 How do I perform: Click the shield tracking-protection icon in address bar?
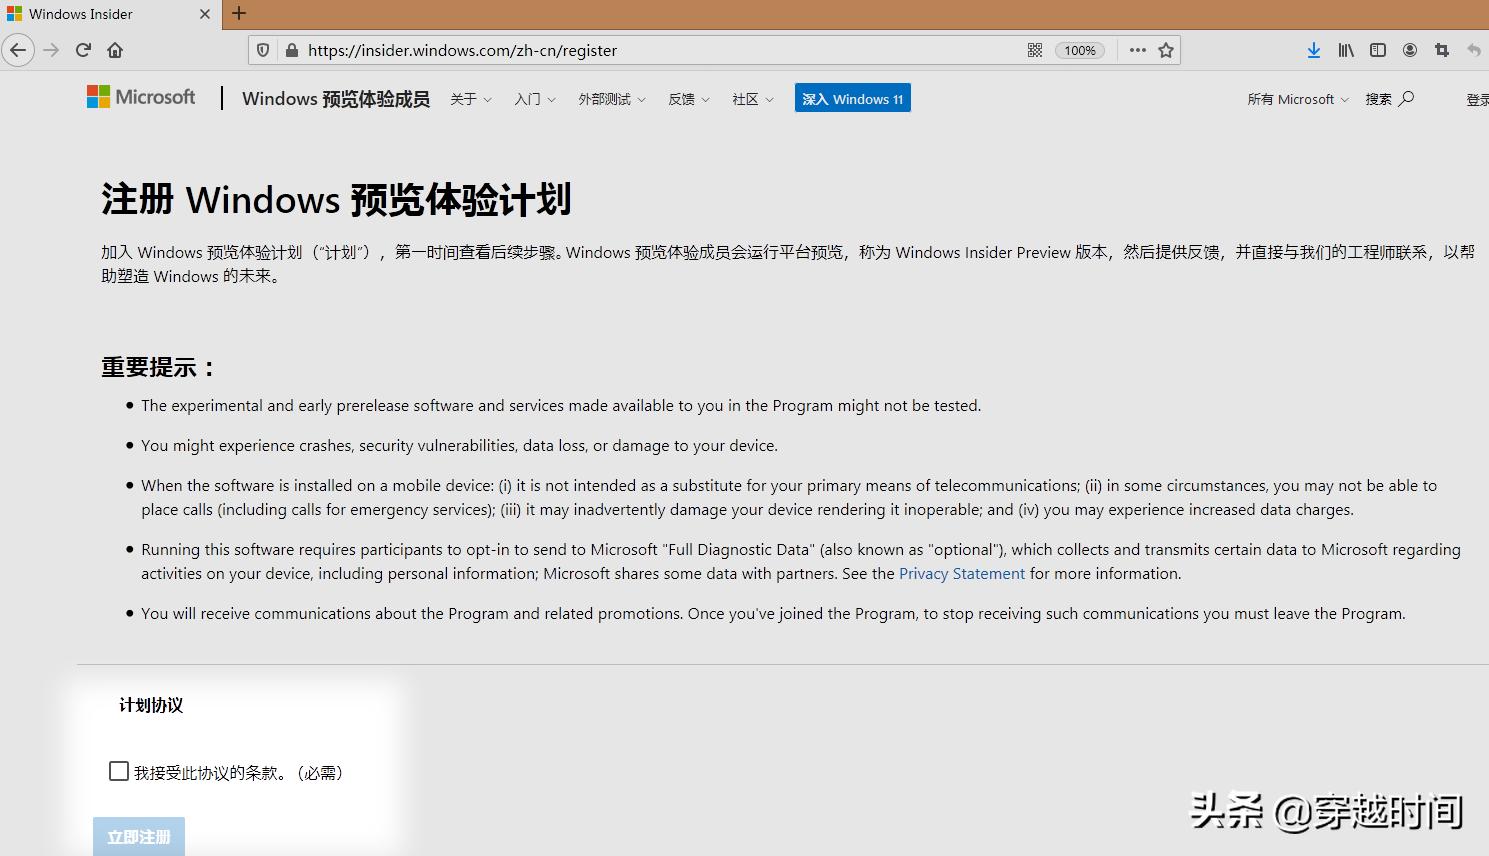[x=261, y=50]
